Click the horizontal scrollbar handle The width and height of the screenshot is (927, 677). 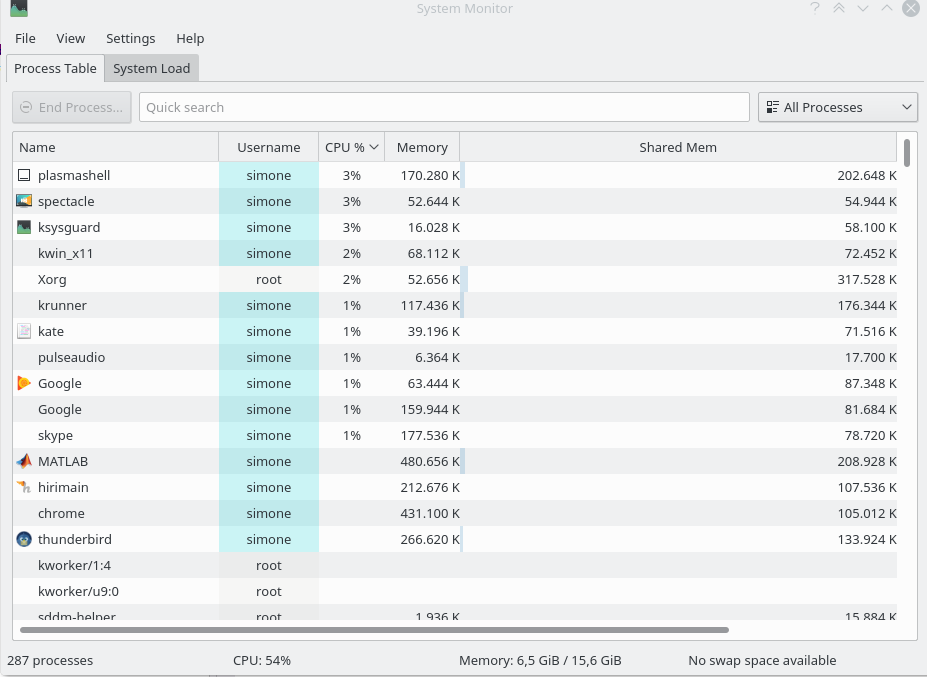click(x=374, y=630)
